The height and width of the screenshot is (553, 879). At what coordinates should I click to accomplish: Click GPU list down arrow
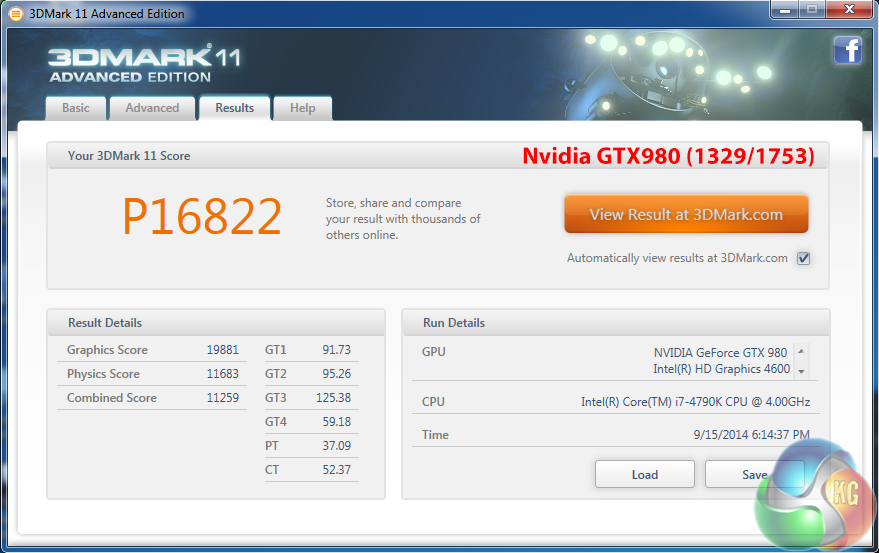(802, 371)
